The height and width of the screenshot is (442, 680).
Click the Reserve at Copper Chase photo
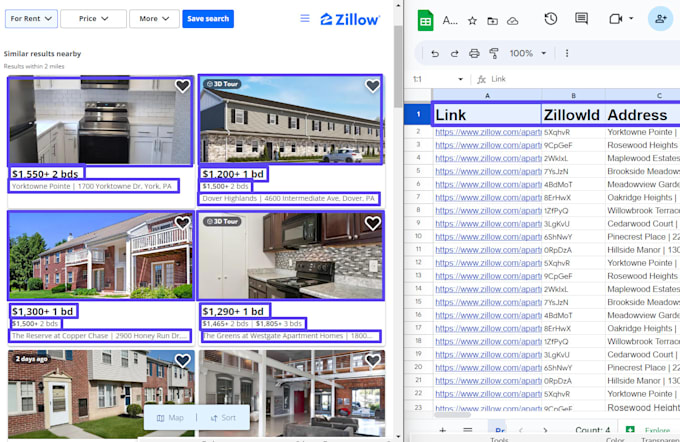[101, 256]
